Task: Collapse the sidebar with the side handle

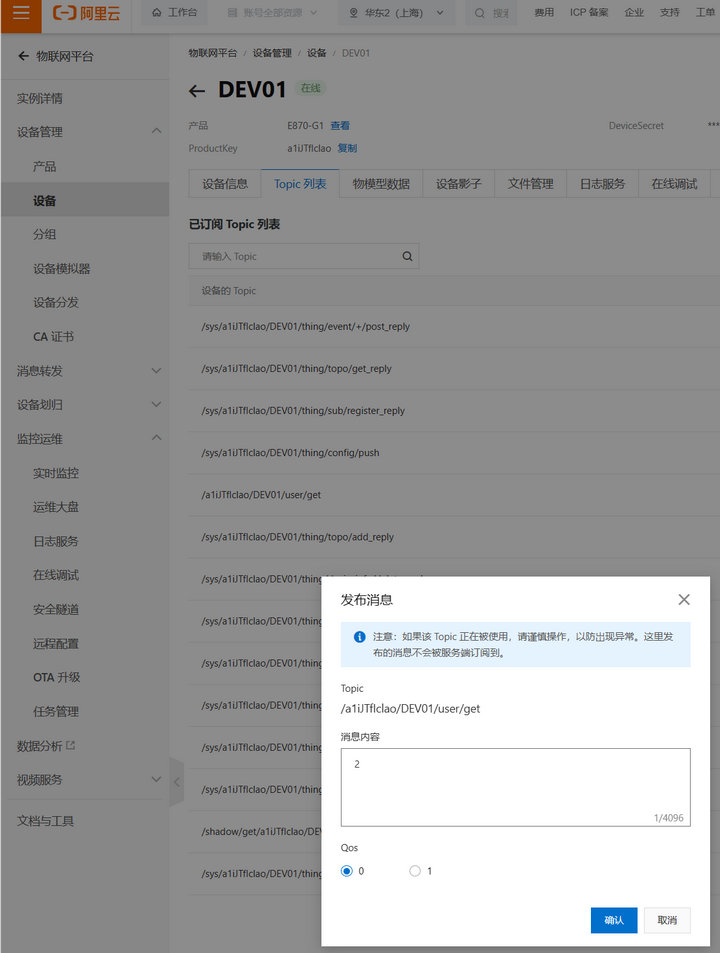Action: 177,783
